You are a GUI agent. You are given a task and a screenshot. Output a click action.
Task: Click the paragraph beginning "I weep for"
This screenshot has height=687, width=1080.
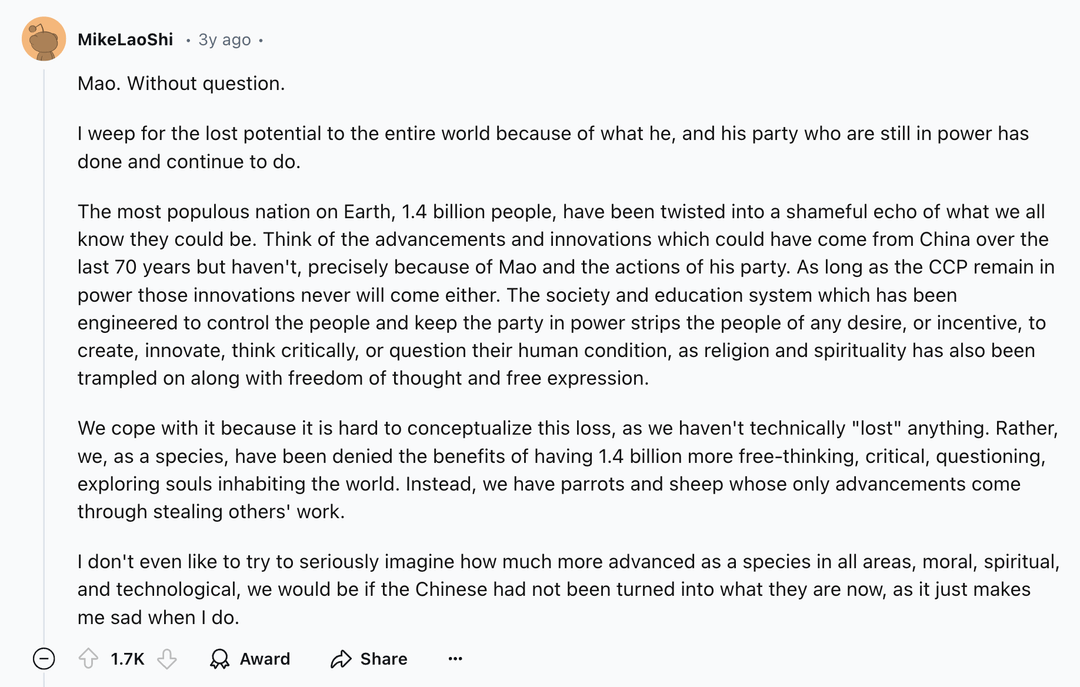click(553, 147)
